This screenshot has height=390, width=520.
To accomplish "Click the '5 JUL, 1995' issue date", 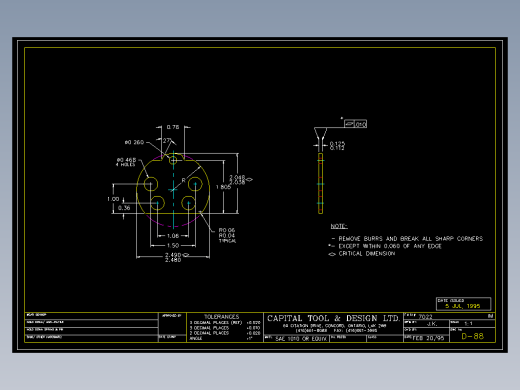I will point(463,306).
